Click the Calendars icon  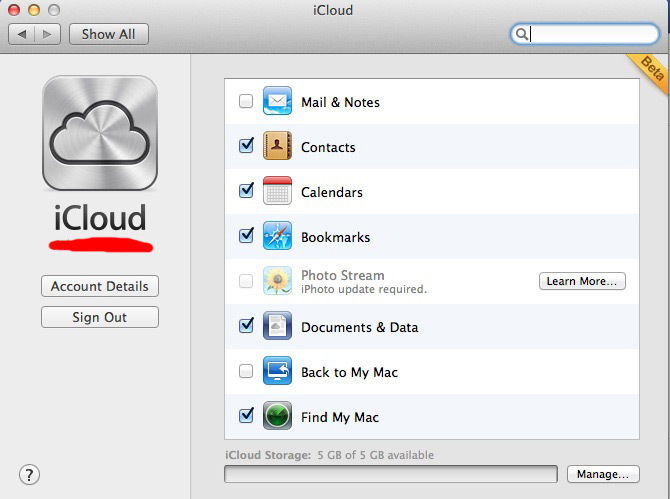tap(277, 192)
